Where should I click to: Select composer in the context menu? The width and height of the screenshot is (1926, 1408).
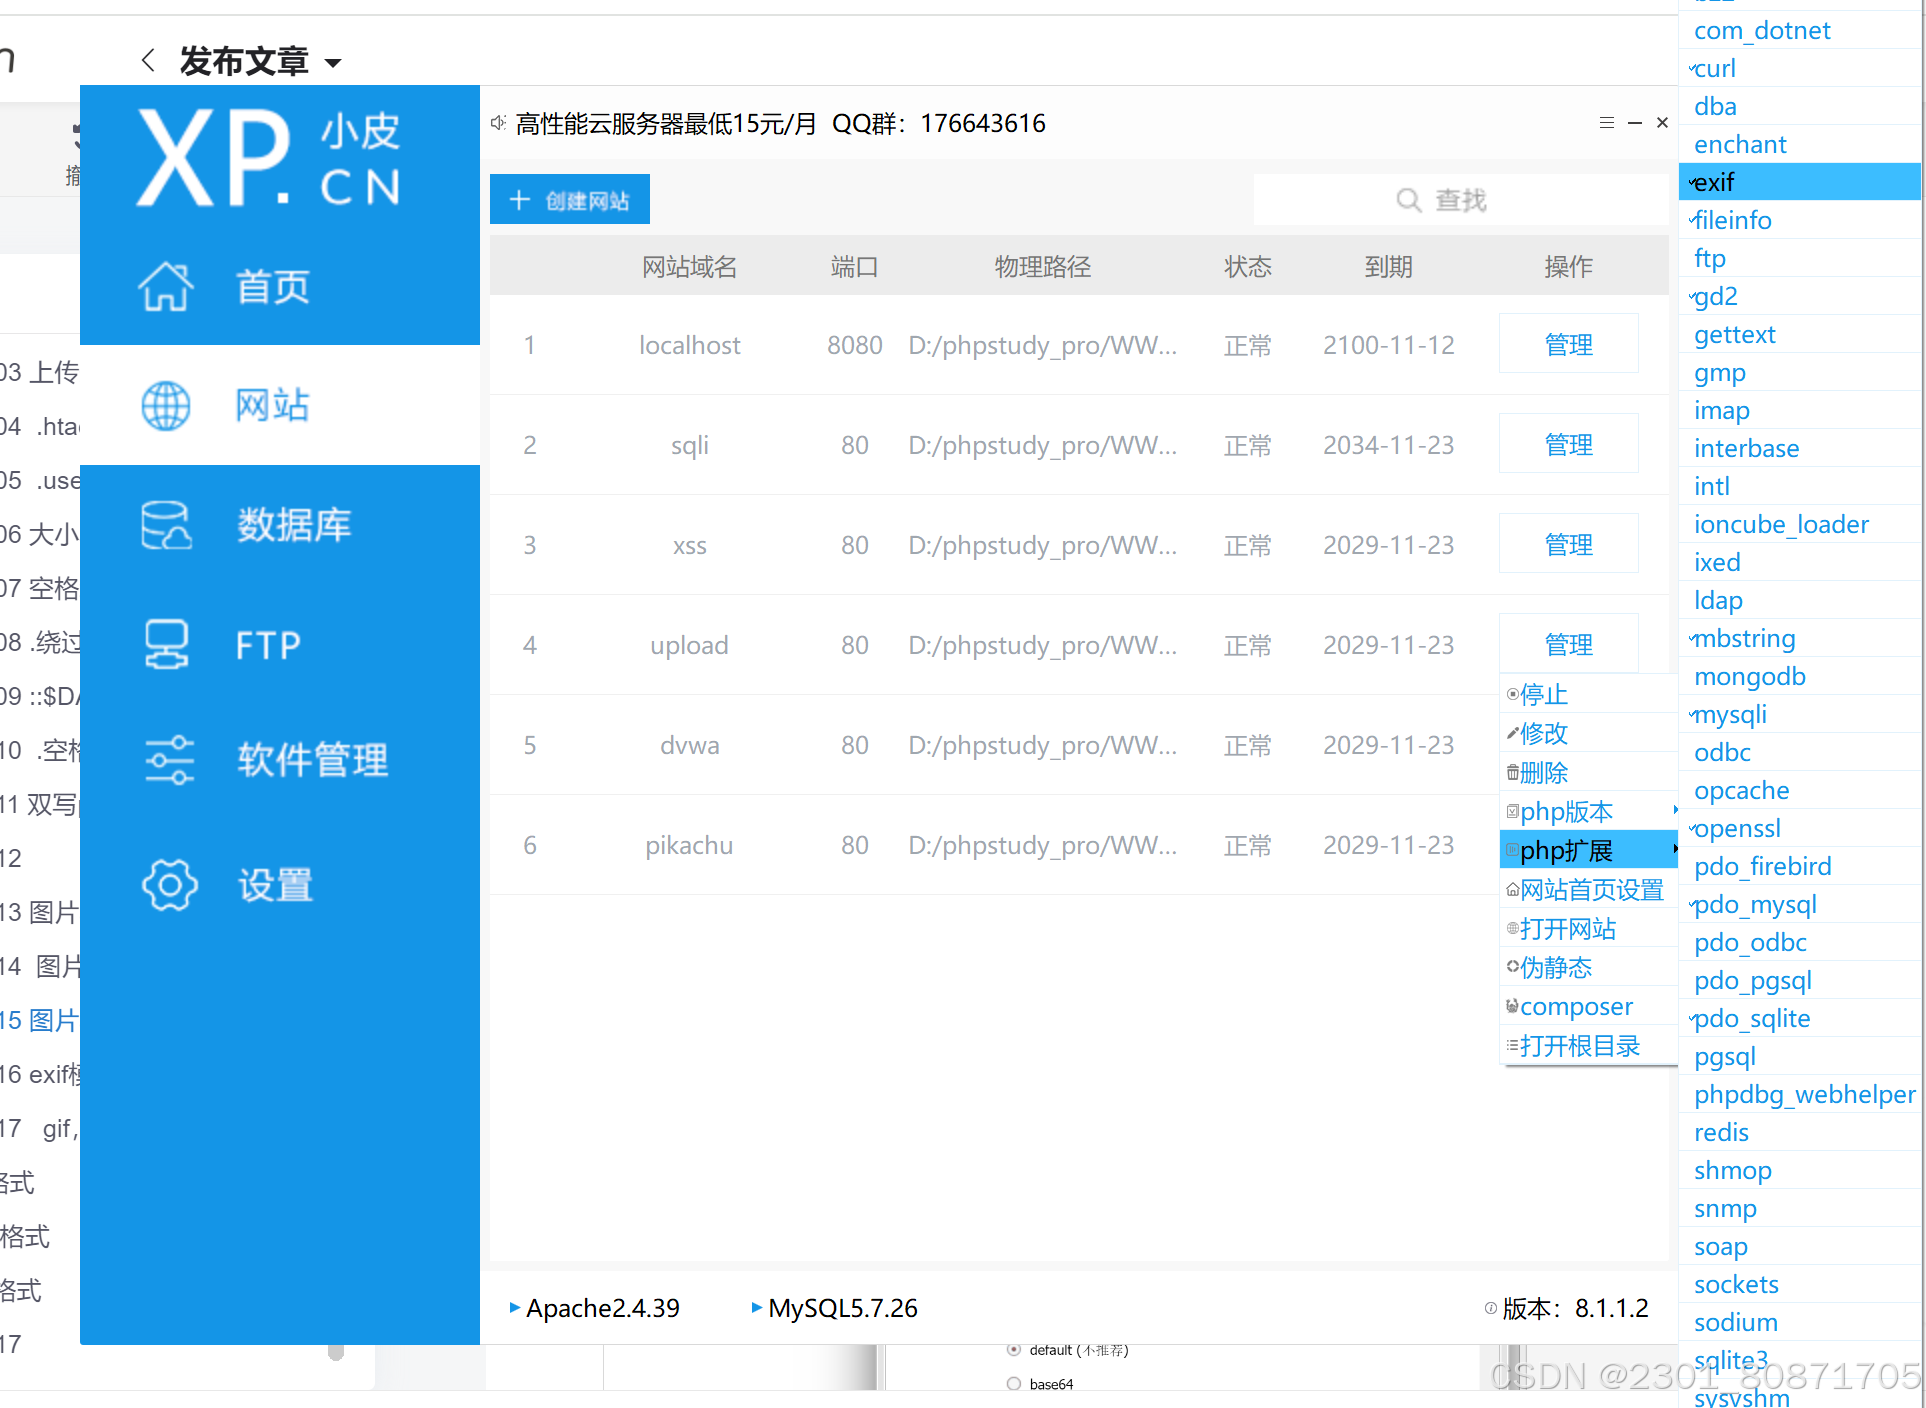[1576, 1006]
